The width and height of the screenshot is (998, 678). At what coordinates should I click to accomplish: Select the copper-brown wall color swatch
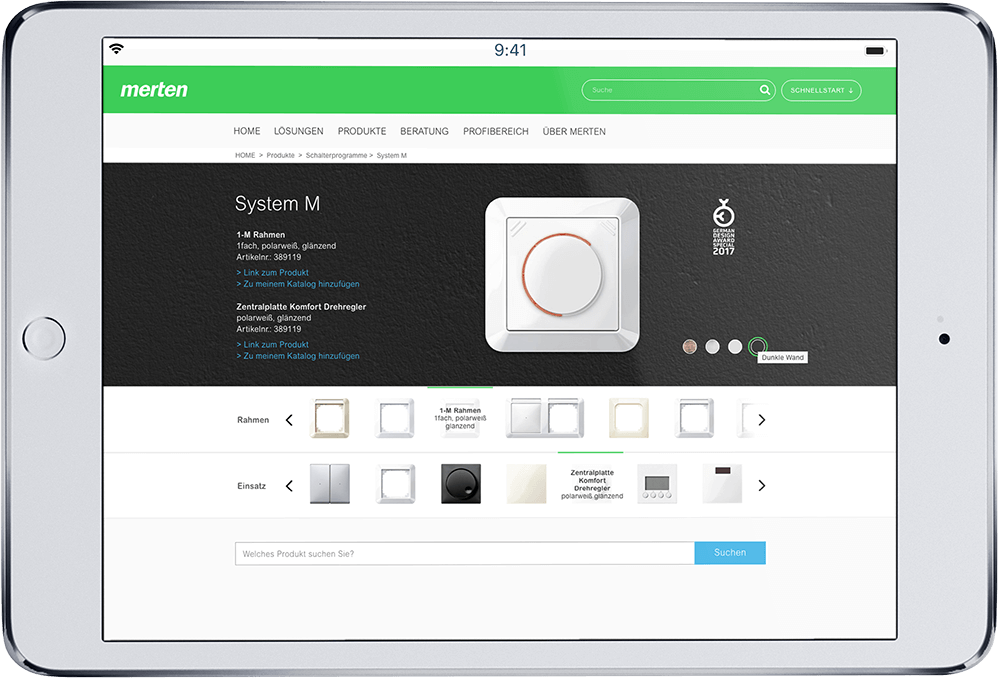pos(689,346)
